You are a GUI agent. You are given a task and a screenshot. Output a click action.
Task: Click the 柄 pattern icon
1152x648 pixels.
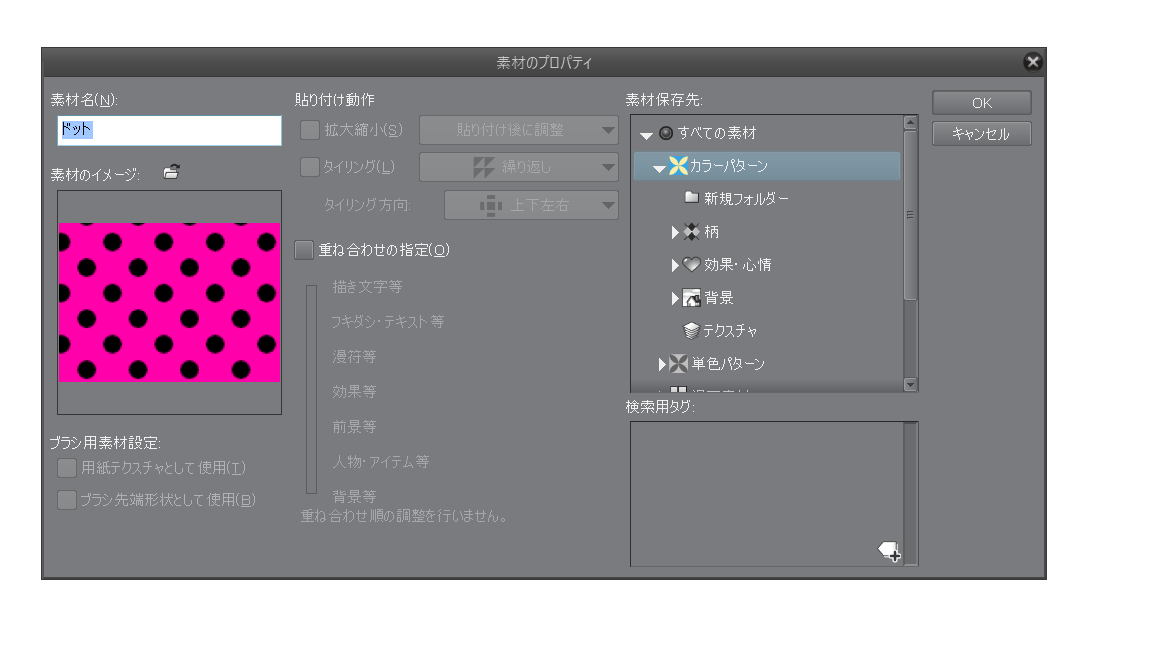click(691, 232)
